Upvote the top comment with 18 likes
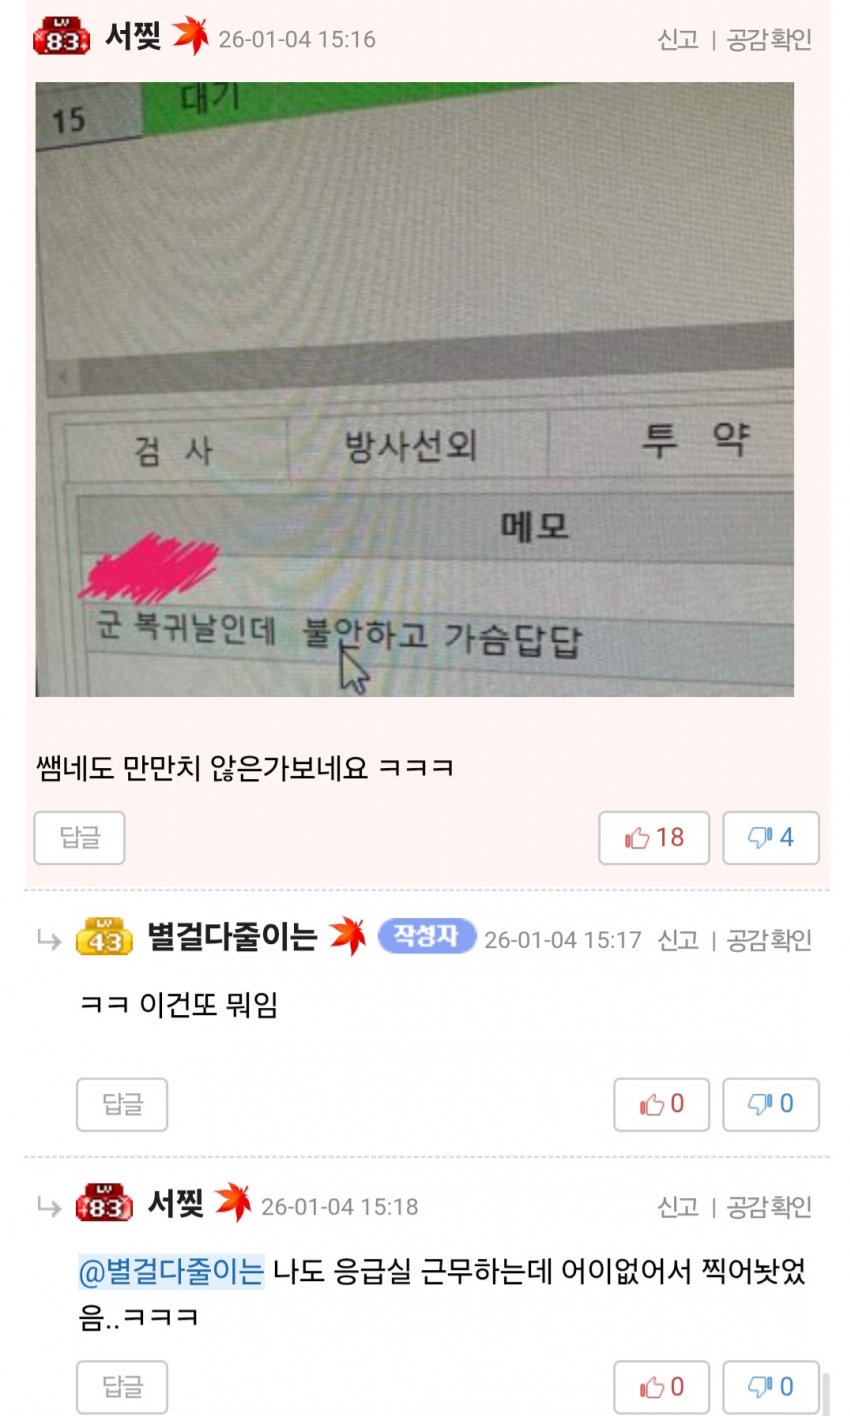This screenshot has width=850, height=1416. [654, 838]
